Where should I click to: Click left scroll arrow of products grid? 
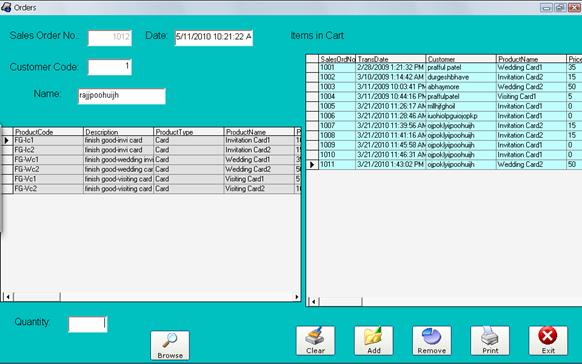point(8,297)
